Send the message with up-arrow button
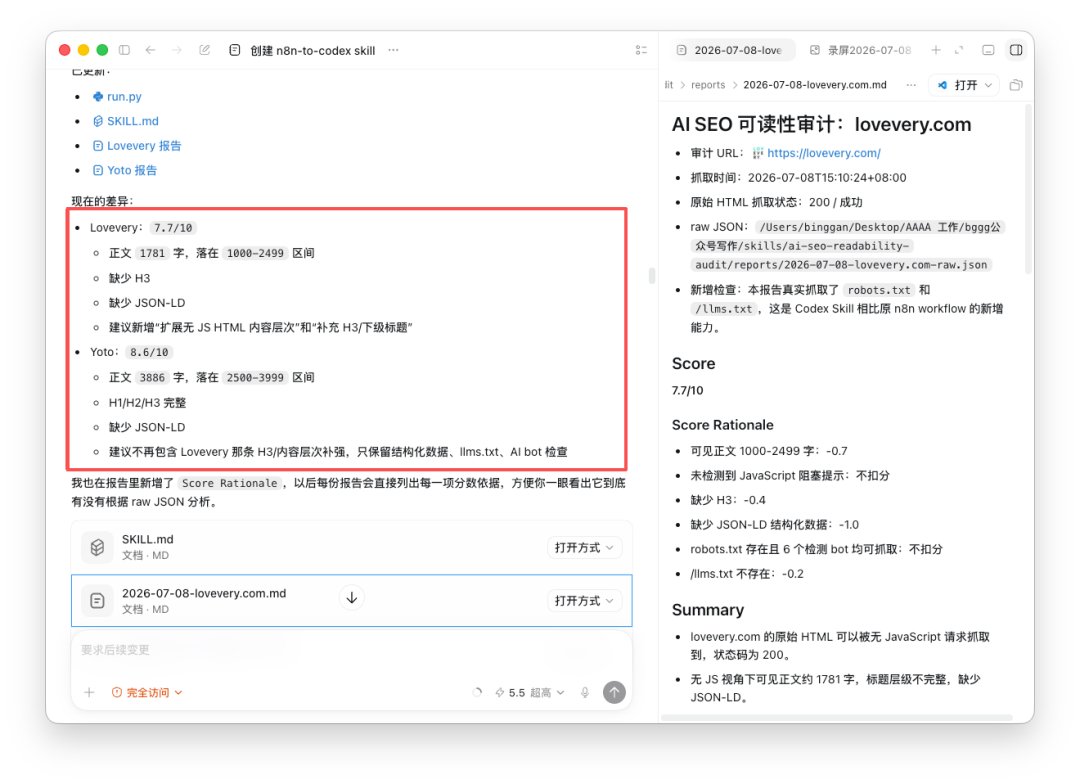This screenshot has height=784, width=1080. coord(614,692)
